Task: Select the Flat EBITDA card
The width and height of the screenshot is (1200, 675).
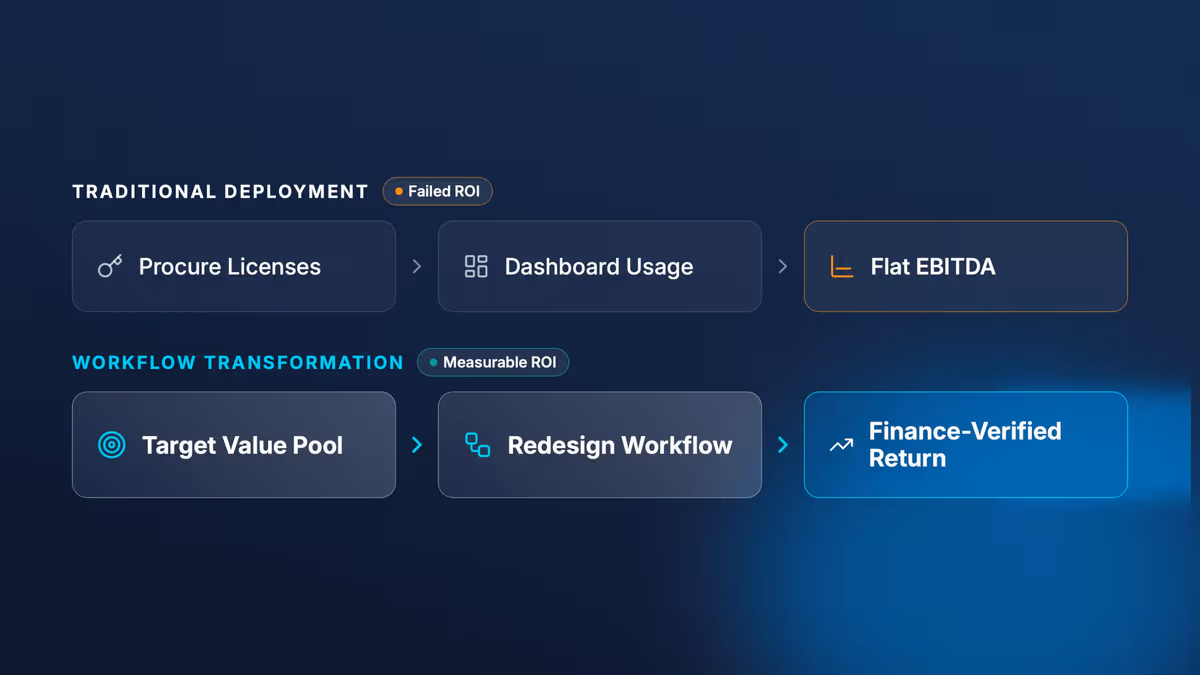Action: (x=966, y=266)
